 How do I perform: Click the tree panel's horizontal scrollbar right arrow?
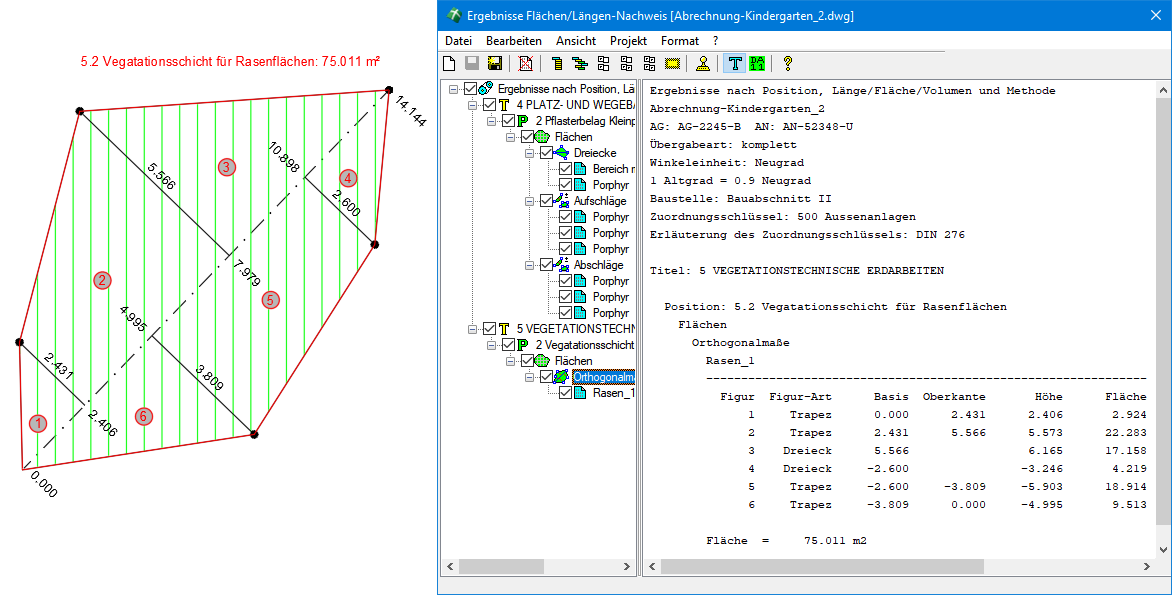627,567
